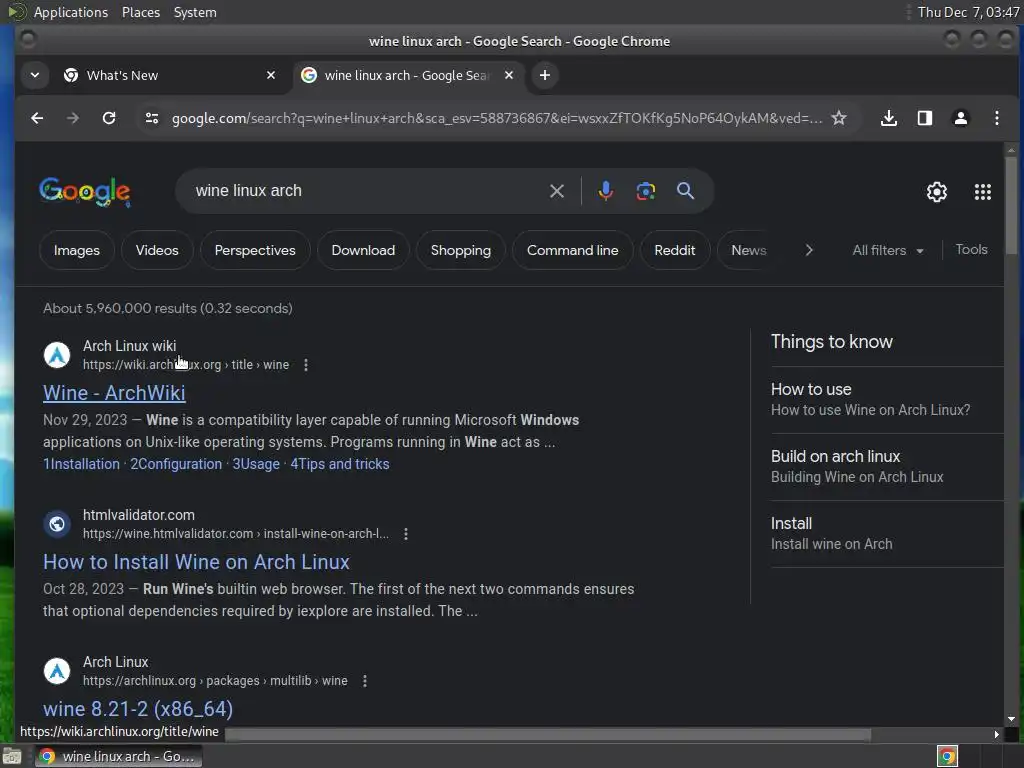Image resolution: width=1024 pixels, height=768 pixels.
Task: Open the Wine - ArchWiki result
Action: pyautogui.click(x=114, y=393)
